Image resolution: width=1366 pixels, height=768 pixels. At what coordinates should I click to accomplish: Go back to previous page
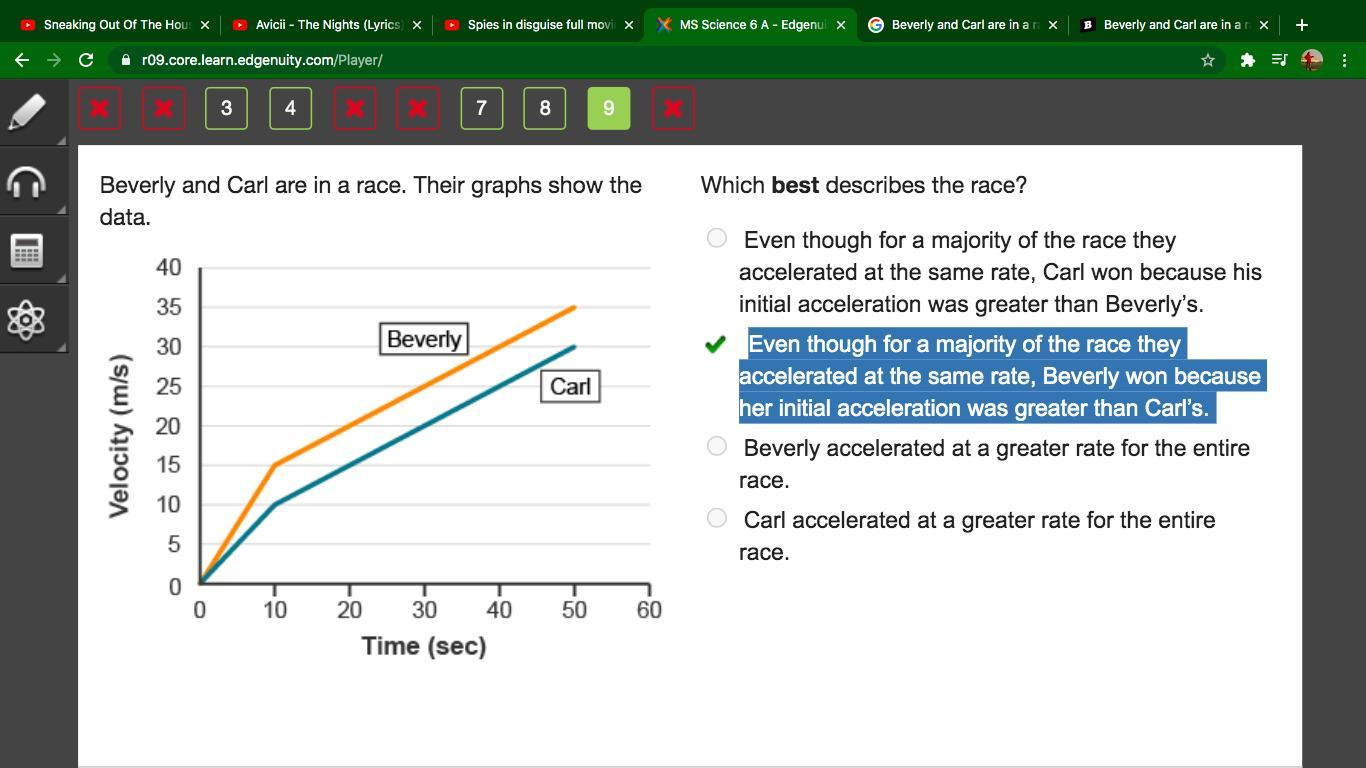pos(22,60)
